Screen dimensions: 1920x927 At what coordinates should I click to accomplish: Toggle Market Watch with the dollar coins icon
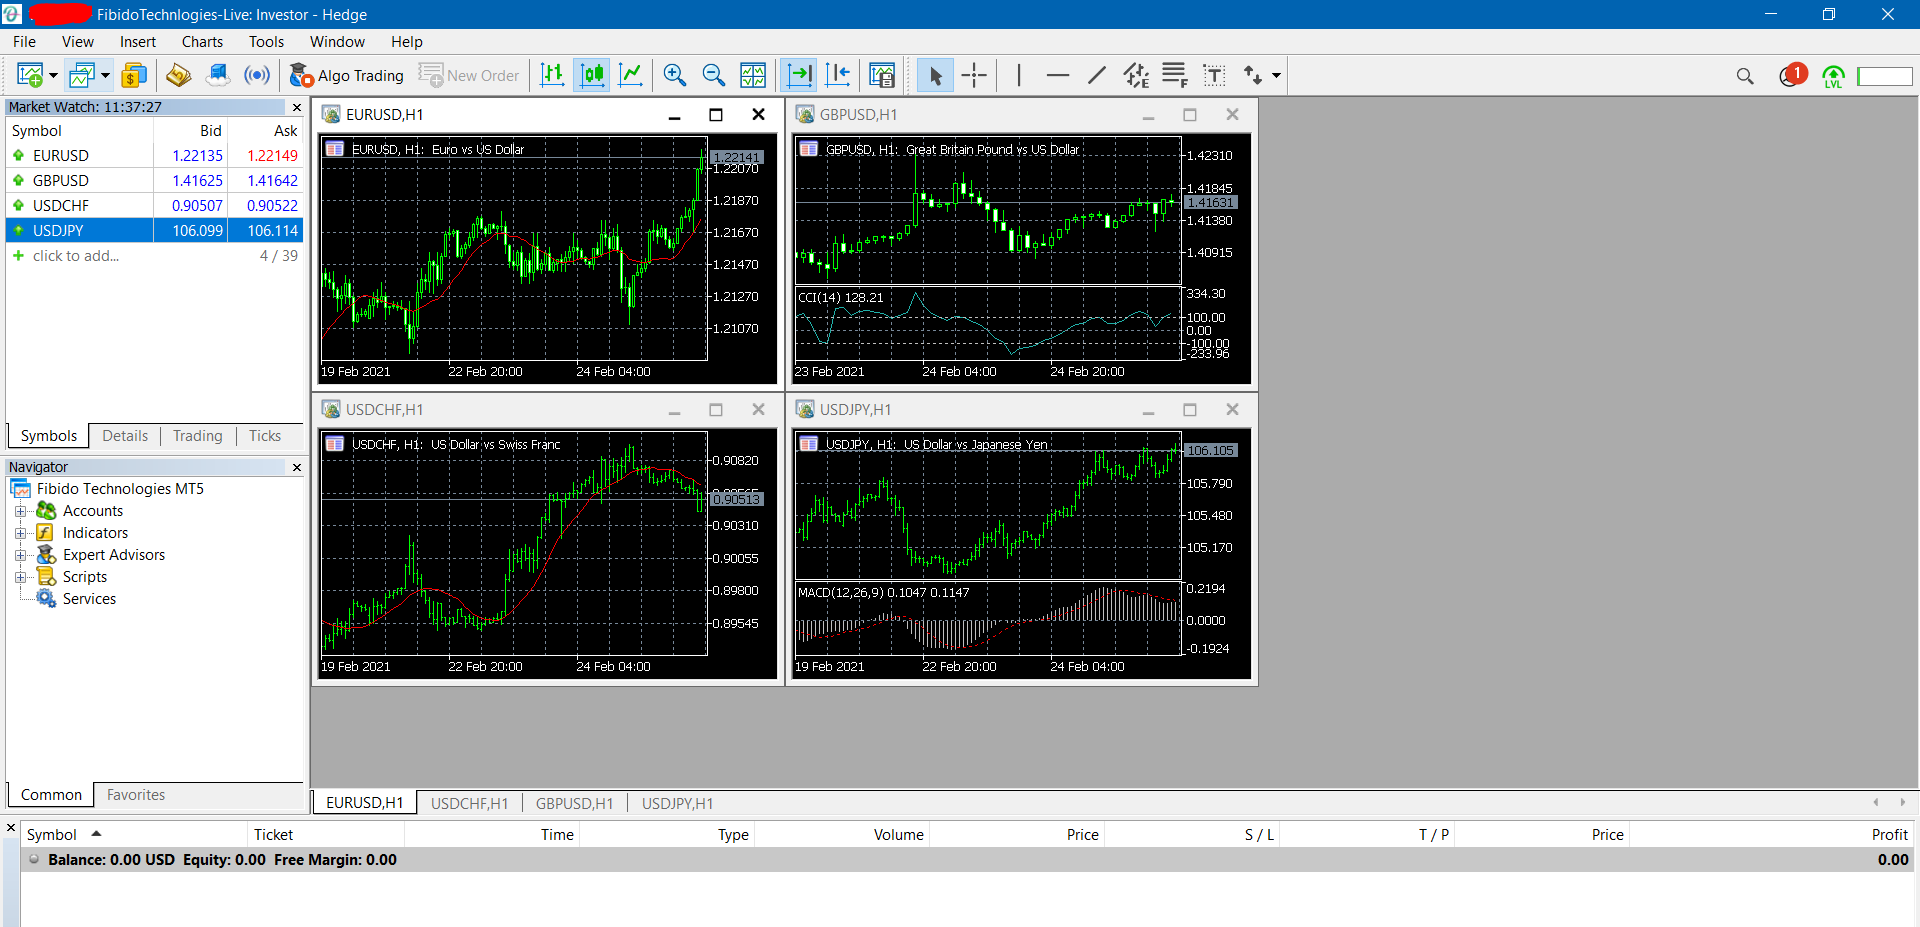[133, 75]
